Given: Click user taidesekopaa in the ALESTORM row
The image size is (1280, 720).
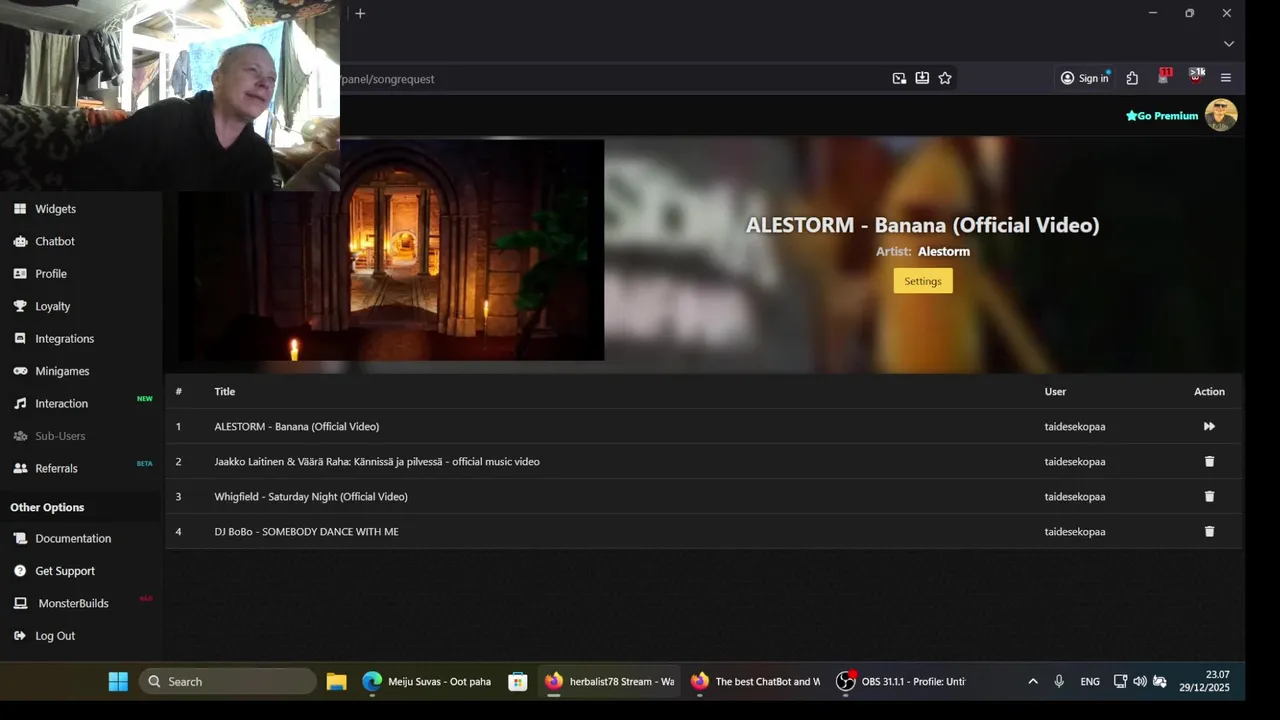Looking at the screenshot, I should (x=1075, y=426).
